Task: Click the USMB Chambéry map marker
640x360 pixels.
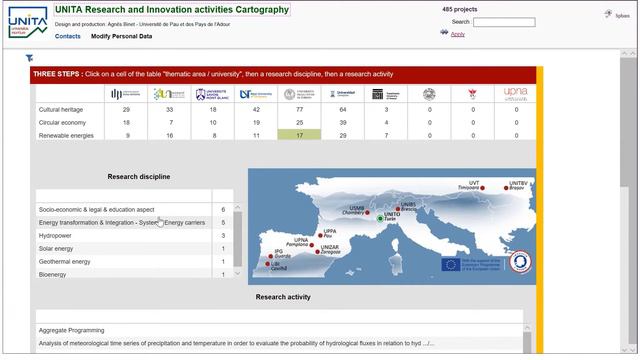Action: pyautogui.click(x=367, y=213)
